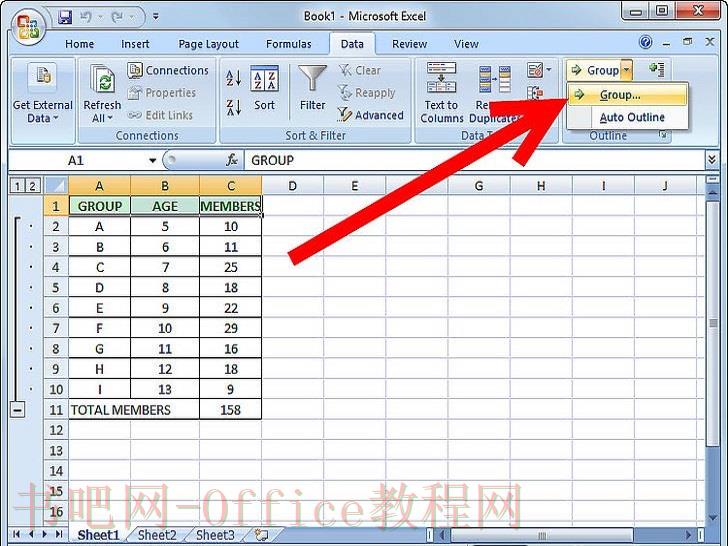Choose Auto Outline menu entry
728x546 pixels.
click(x=627, y=117)
